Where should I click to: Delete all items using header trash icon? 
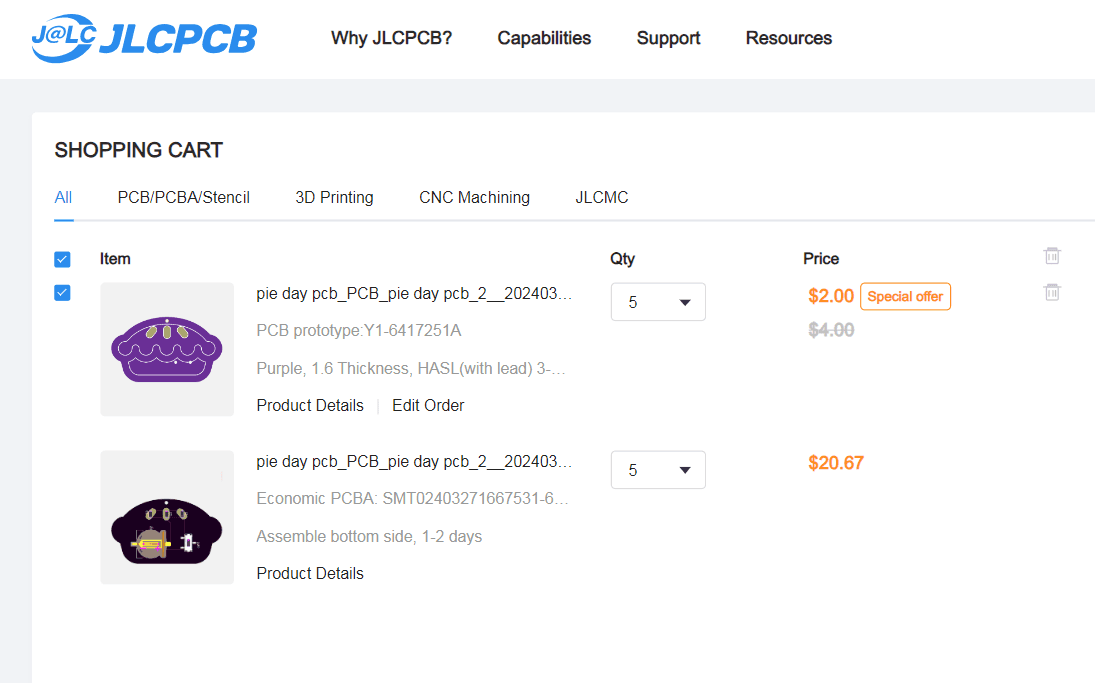tap(1052, 256)
